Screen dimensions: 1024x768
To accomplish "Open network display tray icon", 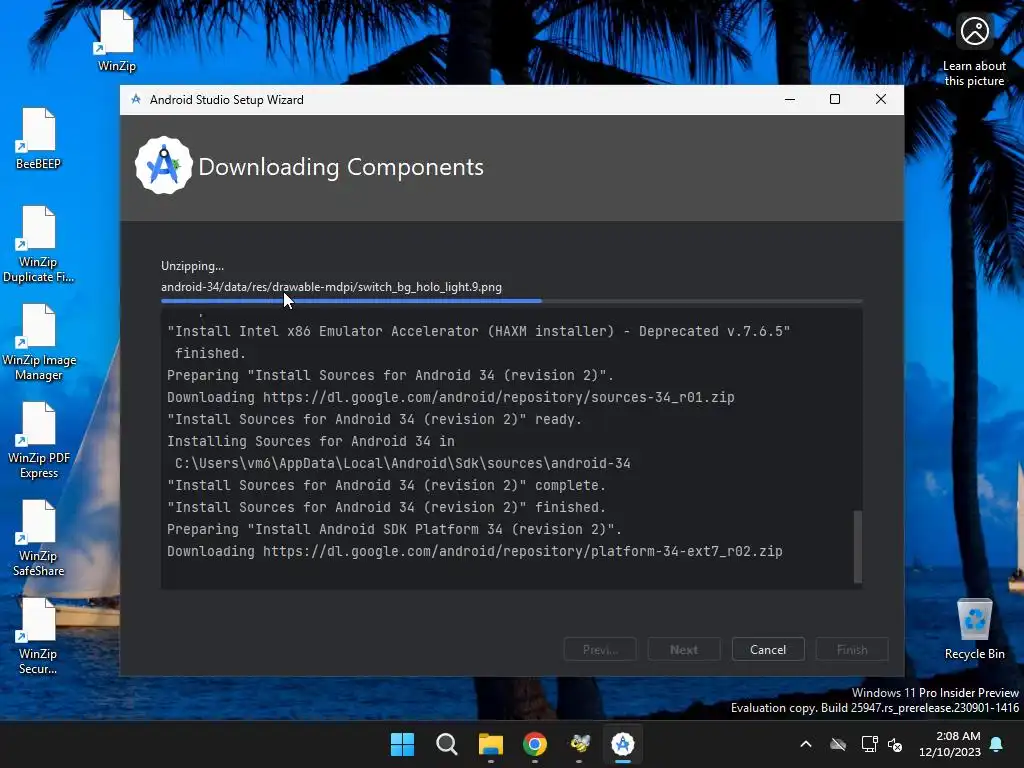I will point(869,744).
